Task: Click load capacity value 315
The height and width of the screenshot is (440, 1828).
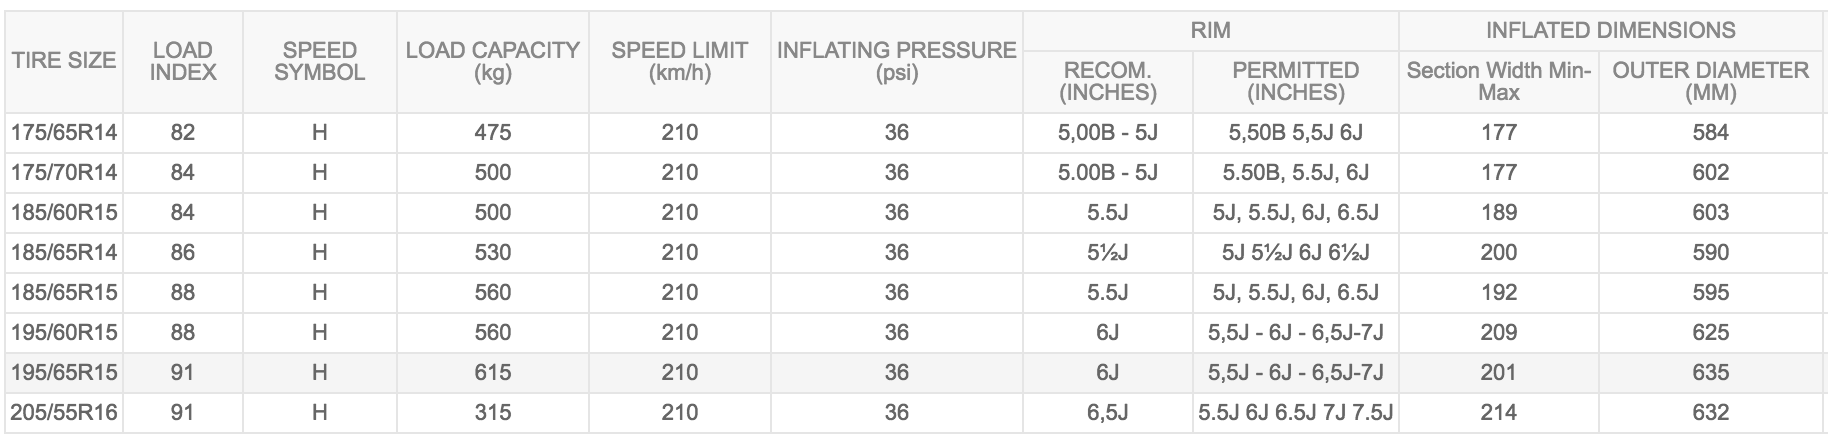Action: [493, 412]
